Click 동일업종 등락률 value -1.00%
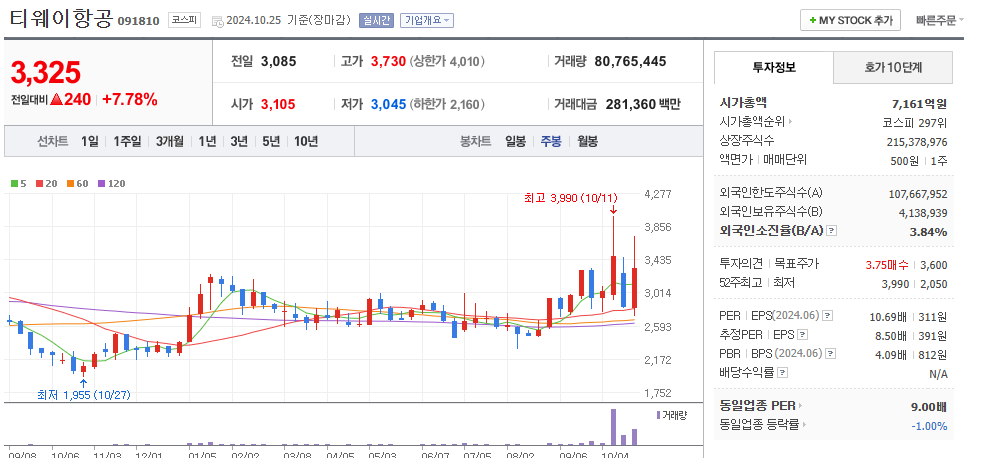Screen dimensions: 983x458 tap(929, 426)
